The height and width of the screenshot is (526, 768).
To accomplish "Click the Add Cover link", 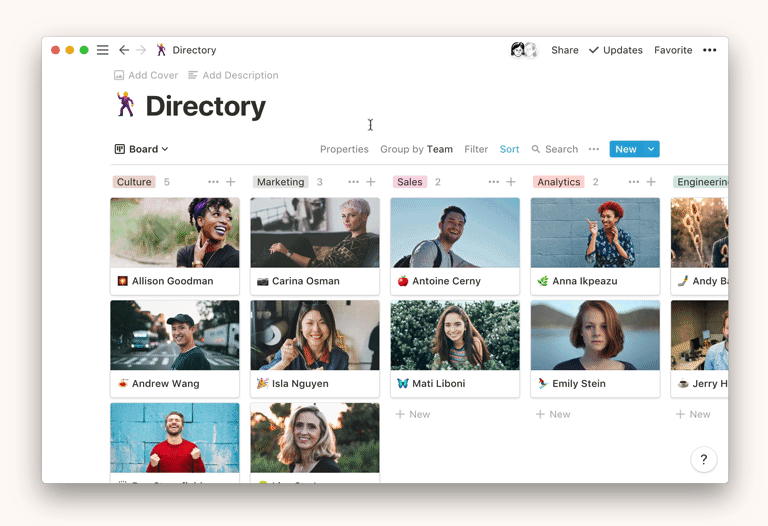I will (x=146, y=75).
